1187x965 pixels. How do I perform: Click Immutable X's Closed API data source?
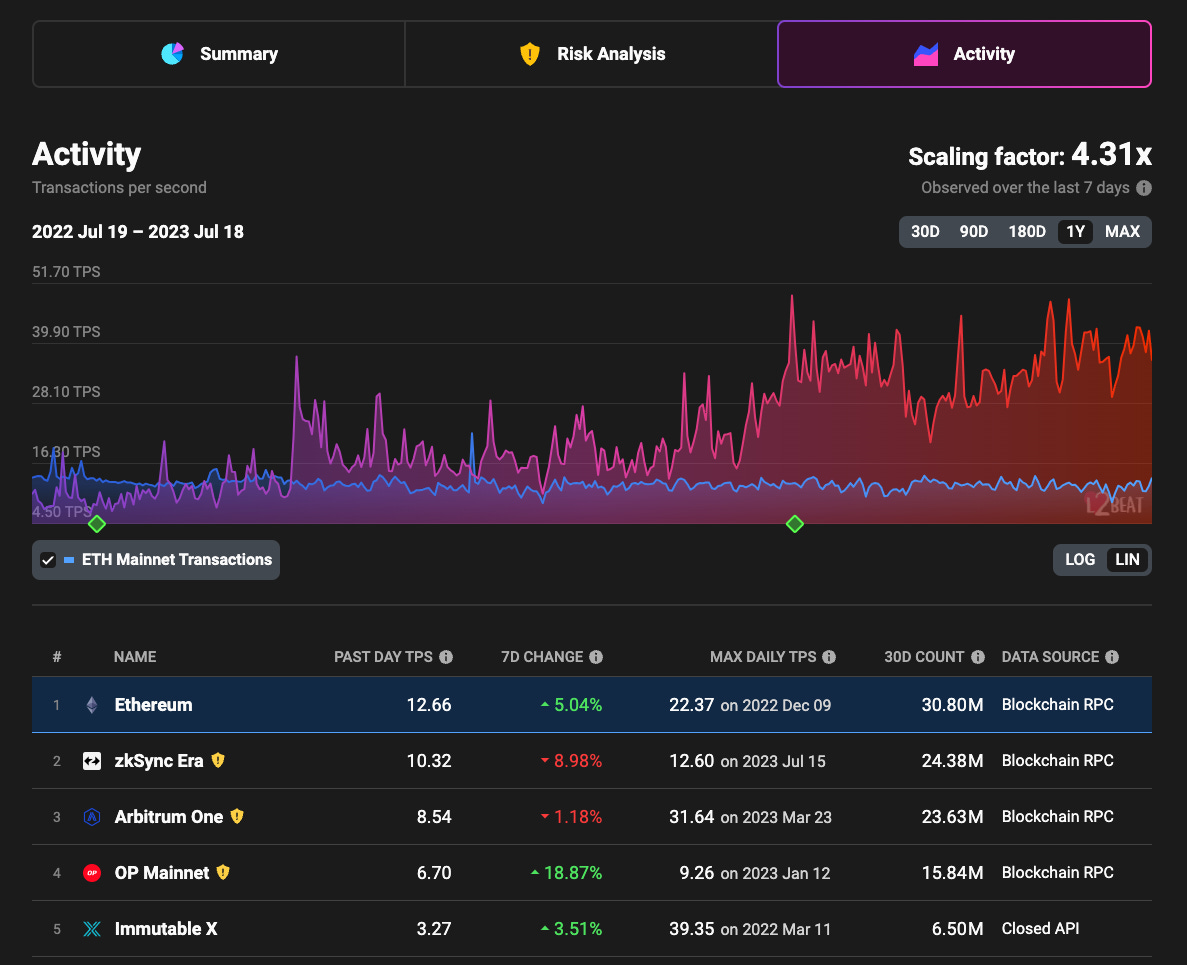(1040, 929)
